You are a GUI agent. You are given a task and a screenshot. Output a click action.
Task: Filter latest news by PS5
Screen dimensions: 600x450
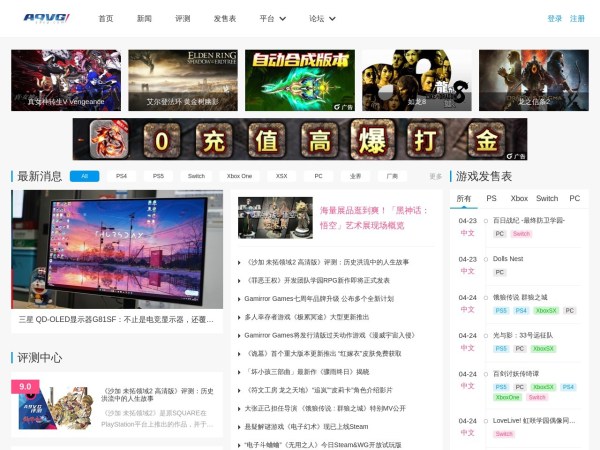click(x=158, y=176)
